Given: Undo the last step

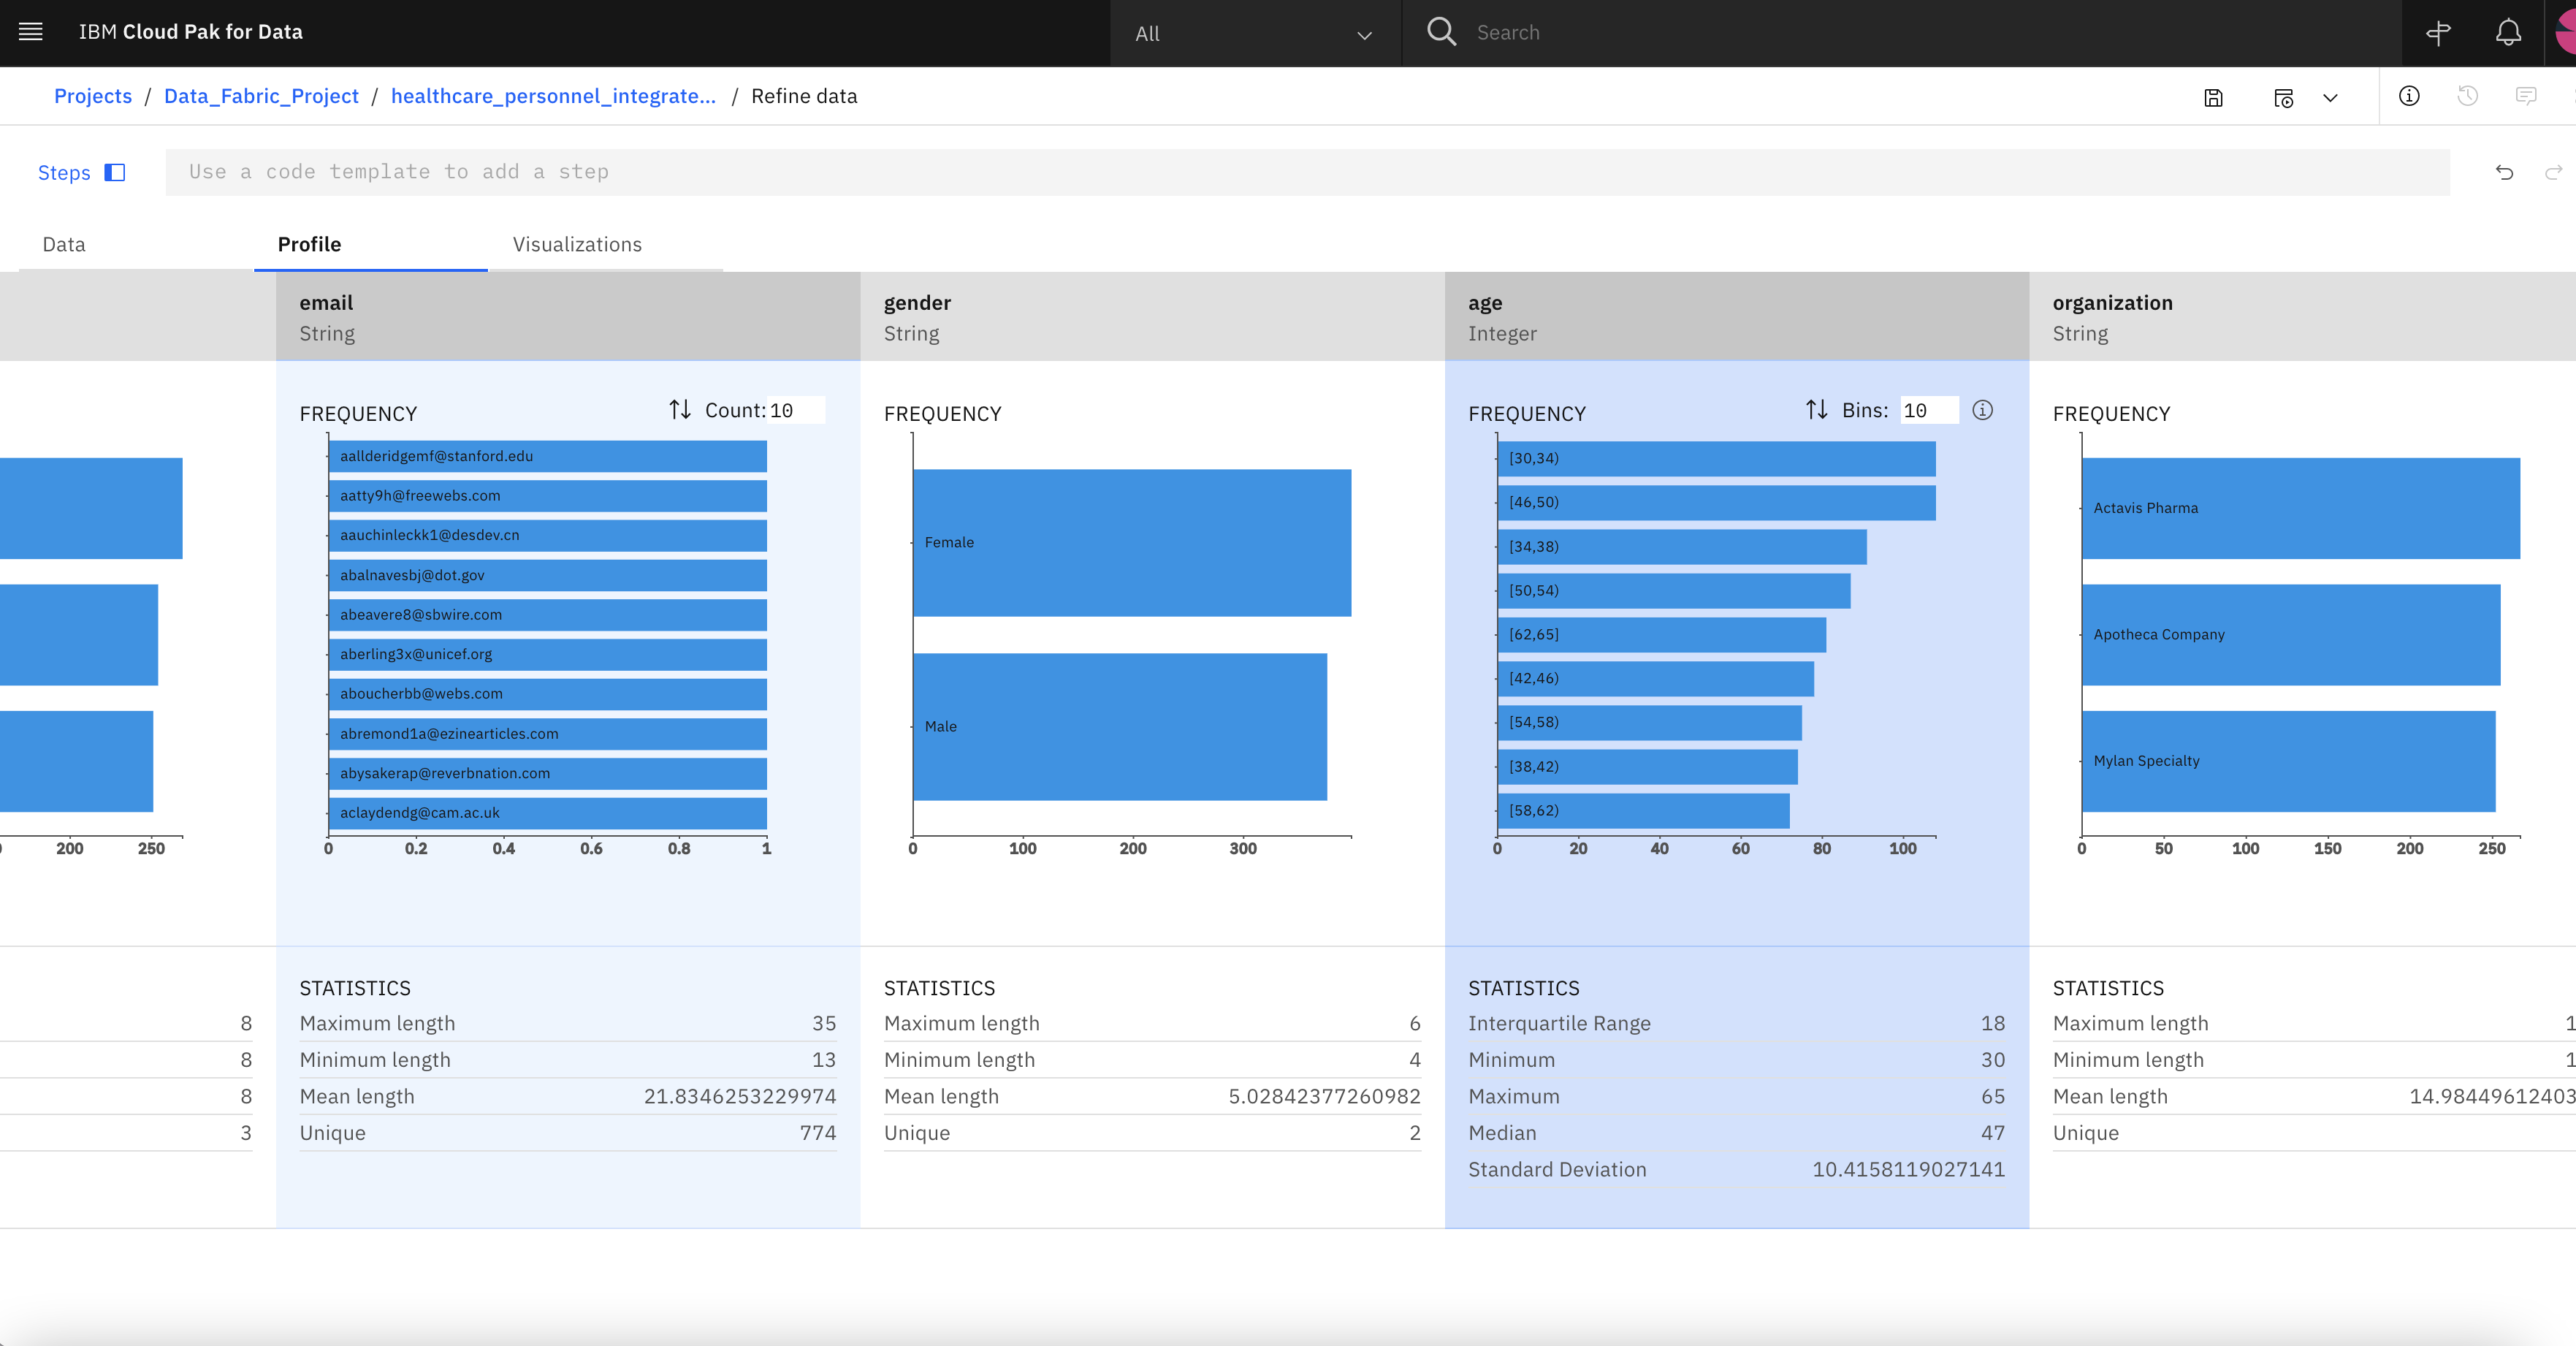Looking at the screenshot, I should (x=2504, y=172).
